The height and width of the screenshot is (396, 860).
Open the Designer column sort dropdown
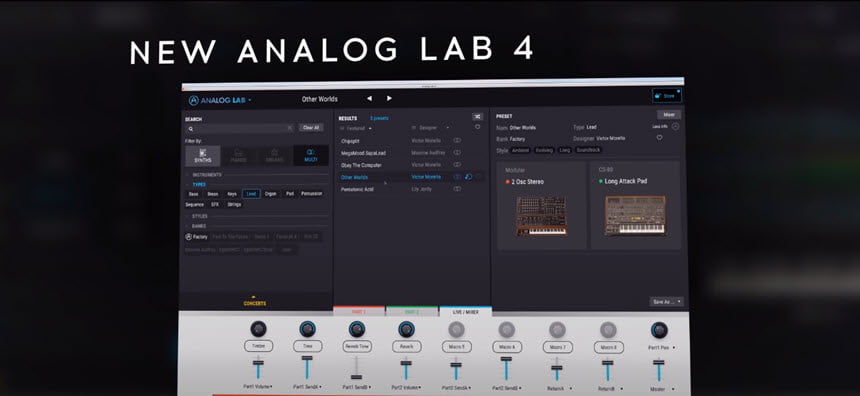pos(431,128)
